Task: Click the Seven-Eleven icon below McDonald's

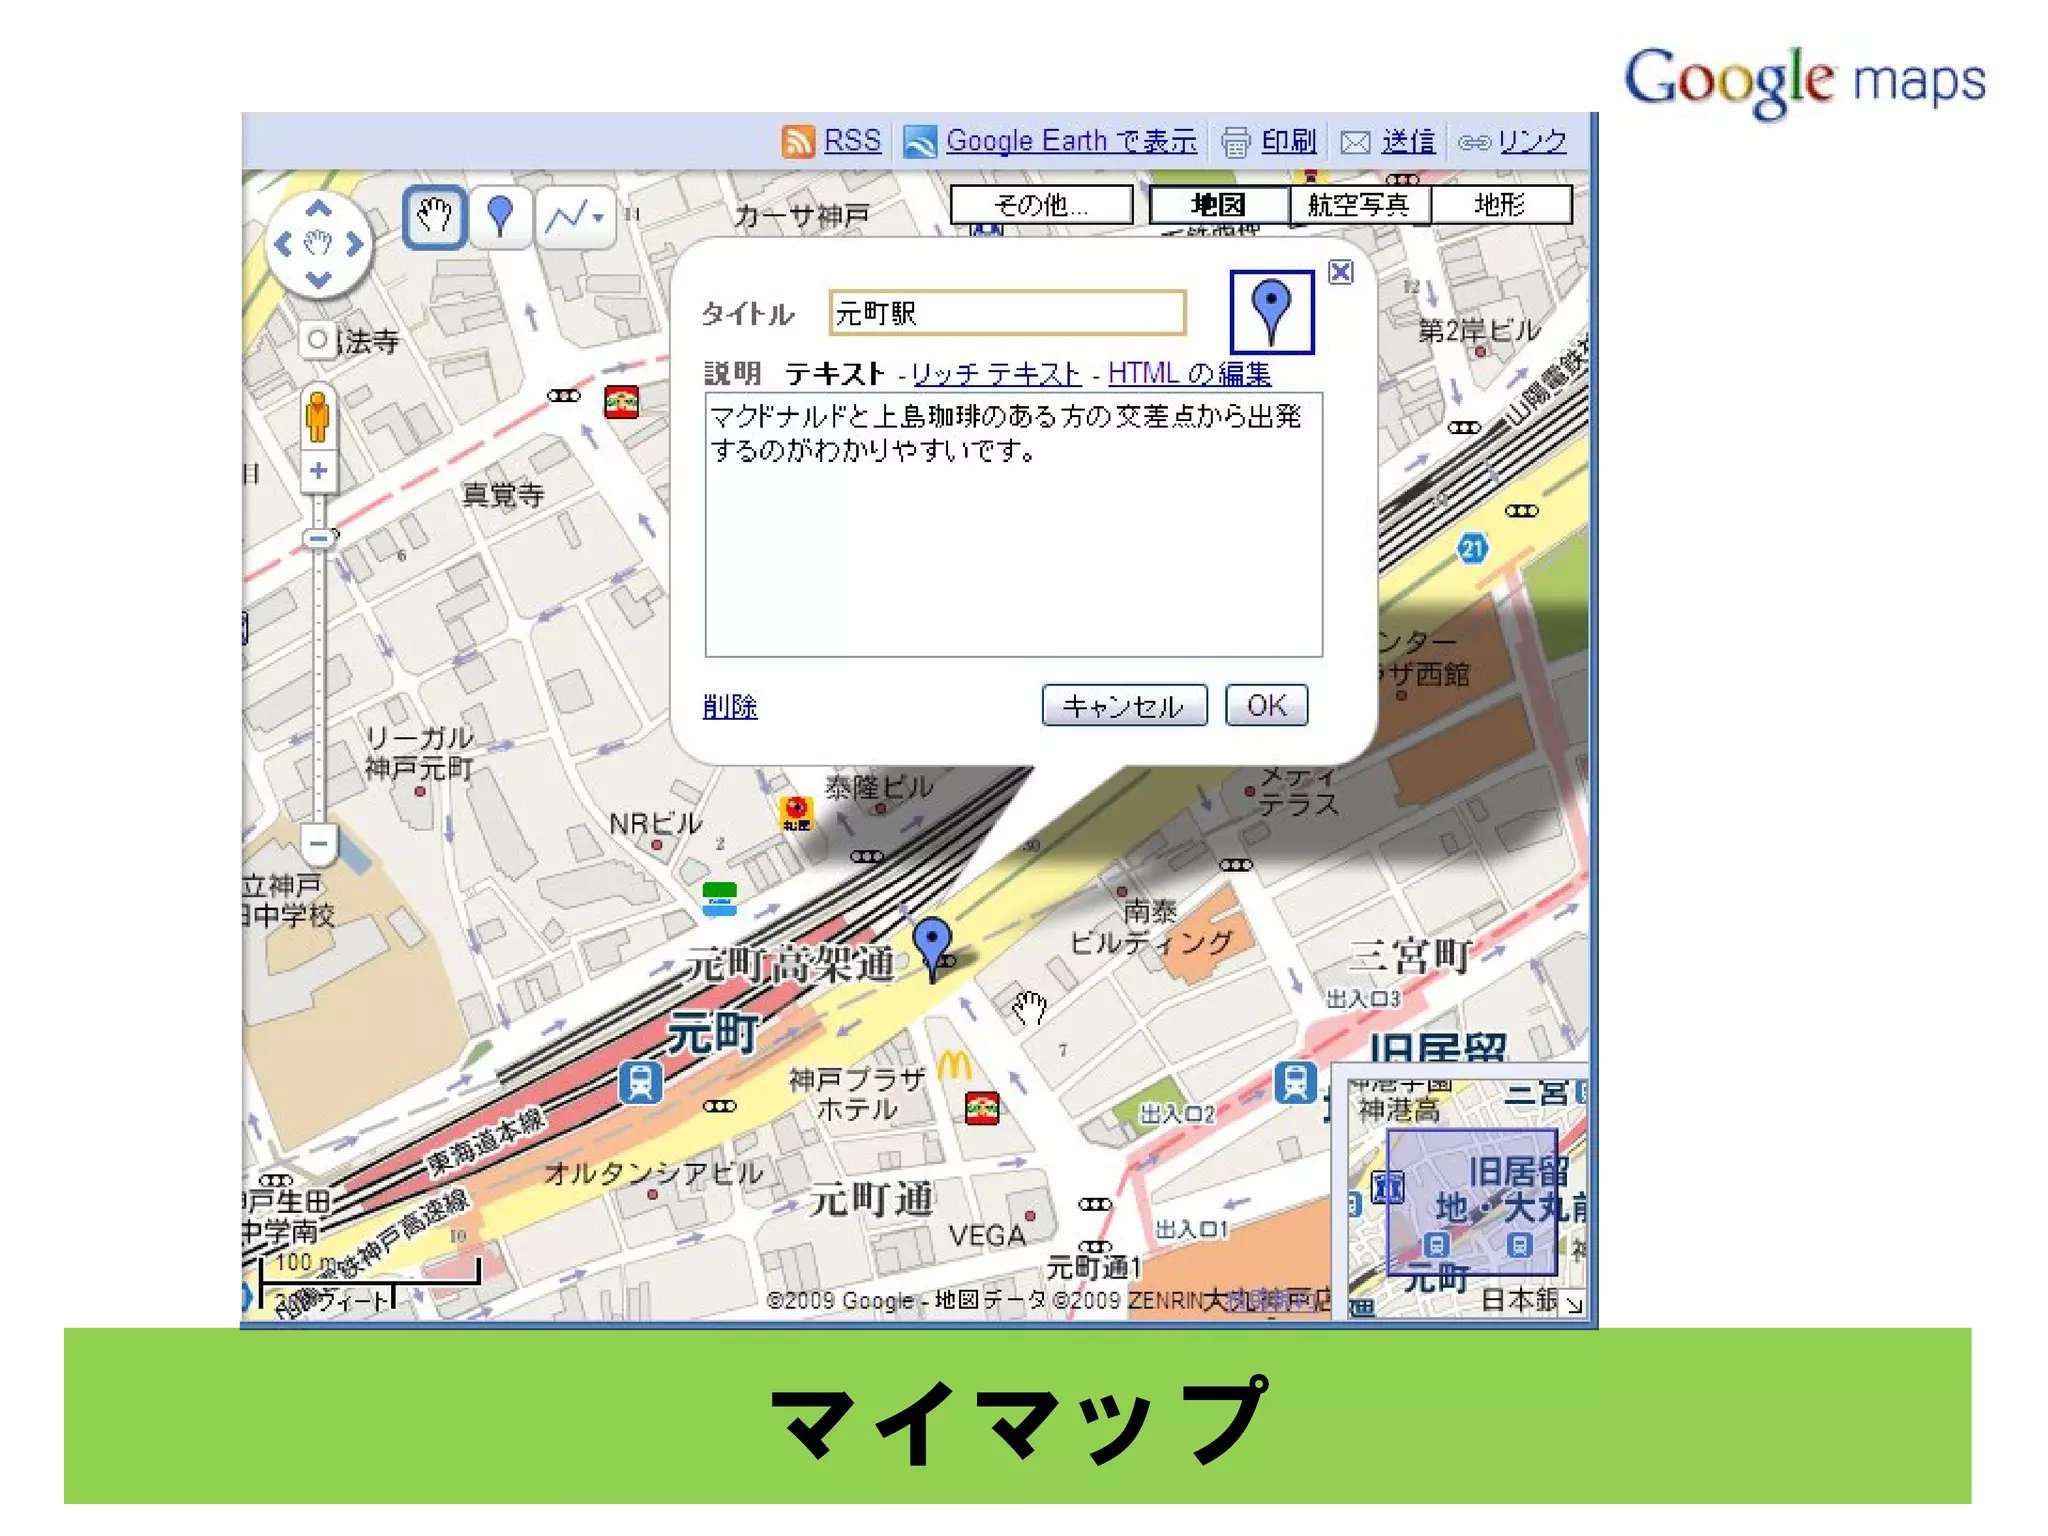Action: 982,1108
